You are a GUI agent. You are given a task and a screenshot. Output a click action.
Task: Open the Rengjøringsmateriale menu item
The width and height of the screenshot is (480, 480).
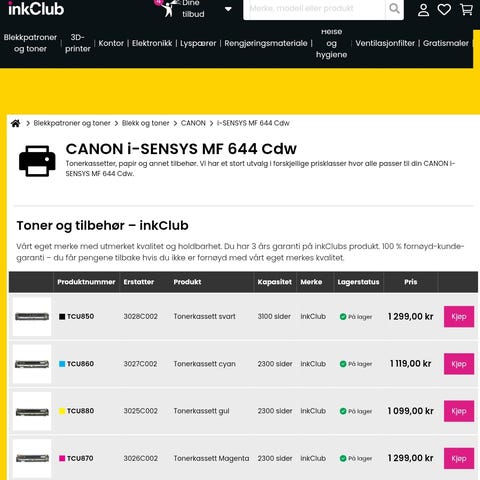point(266,43)
